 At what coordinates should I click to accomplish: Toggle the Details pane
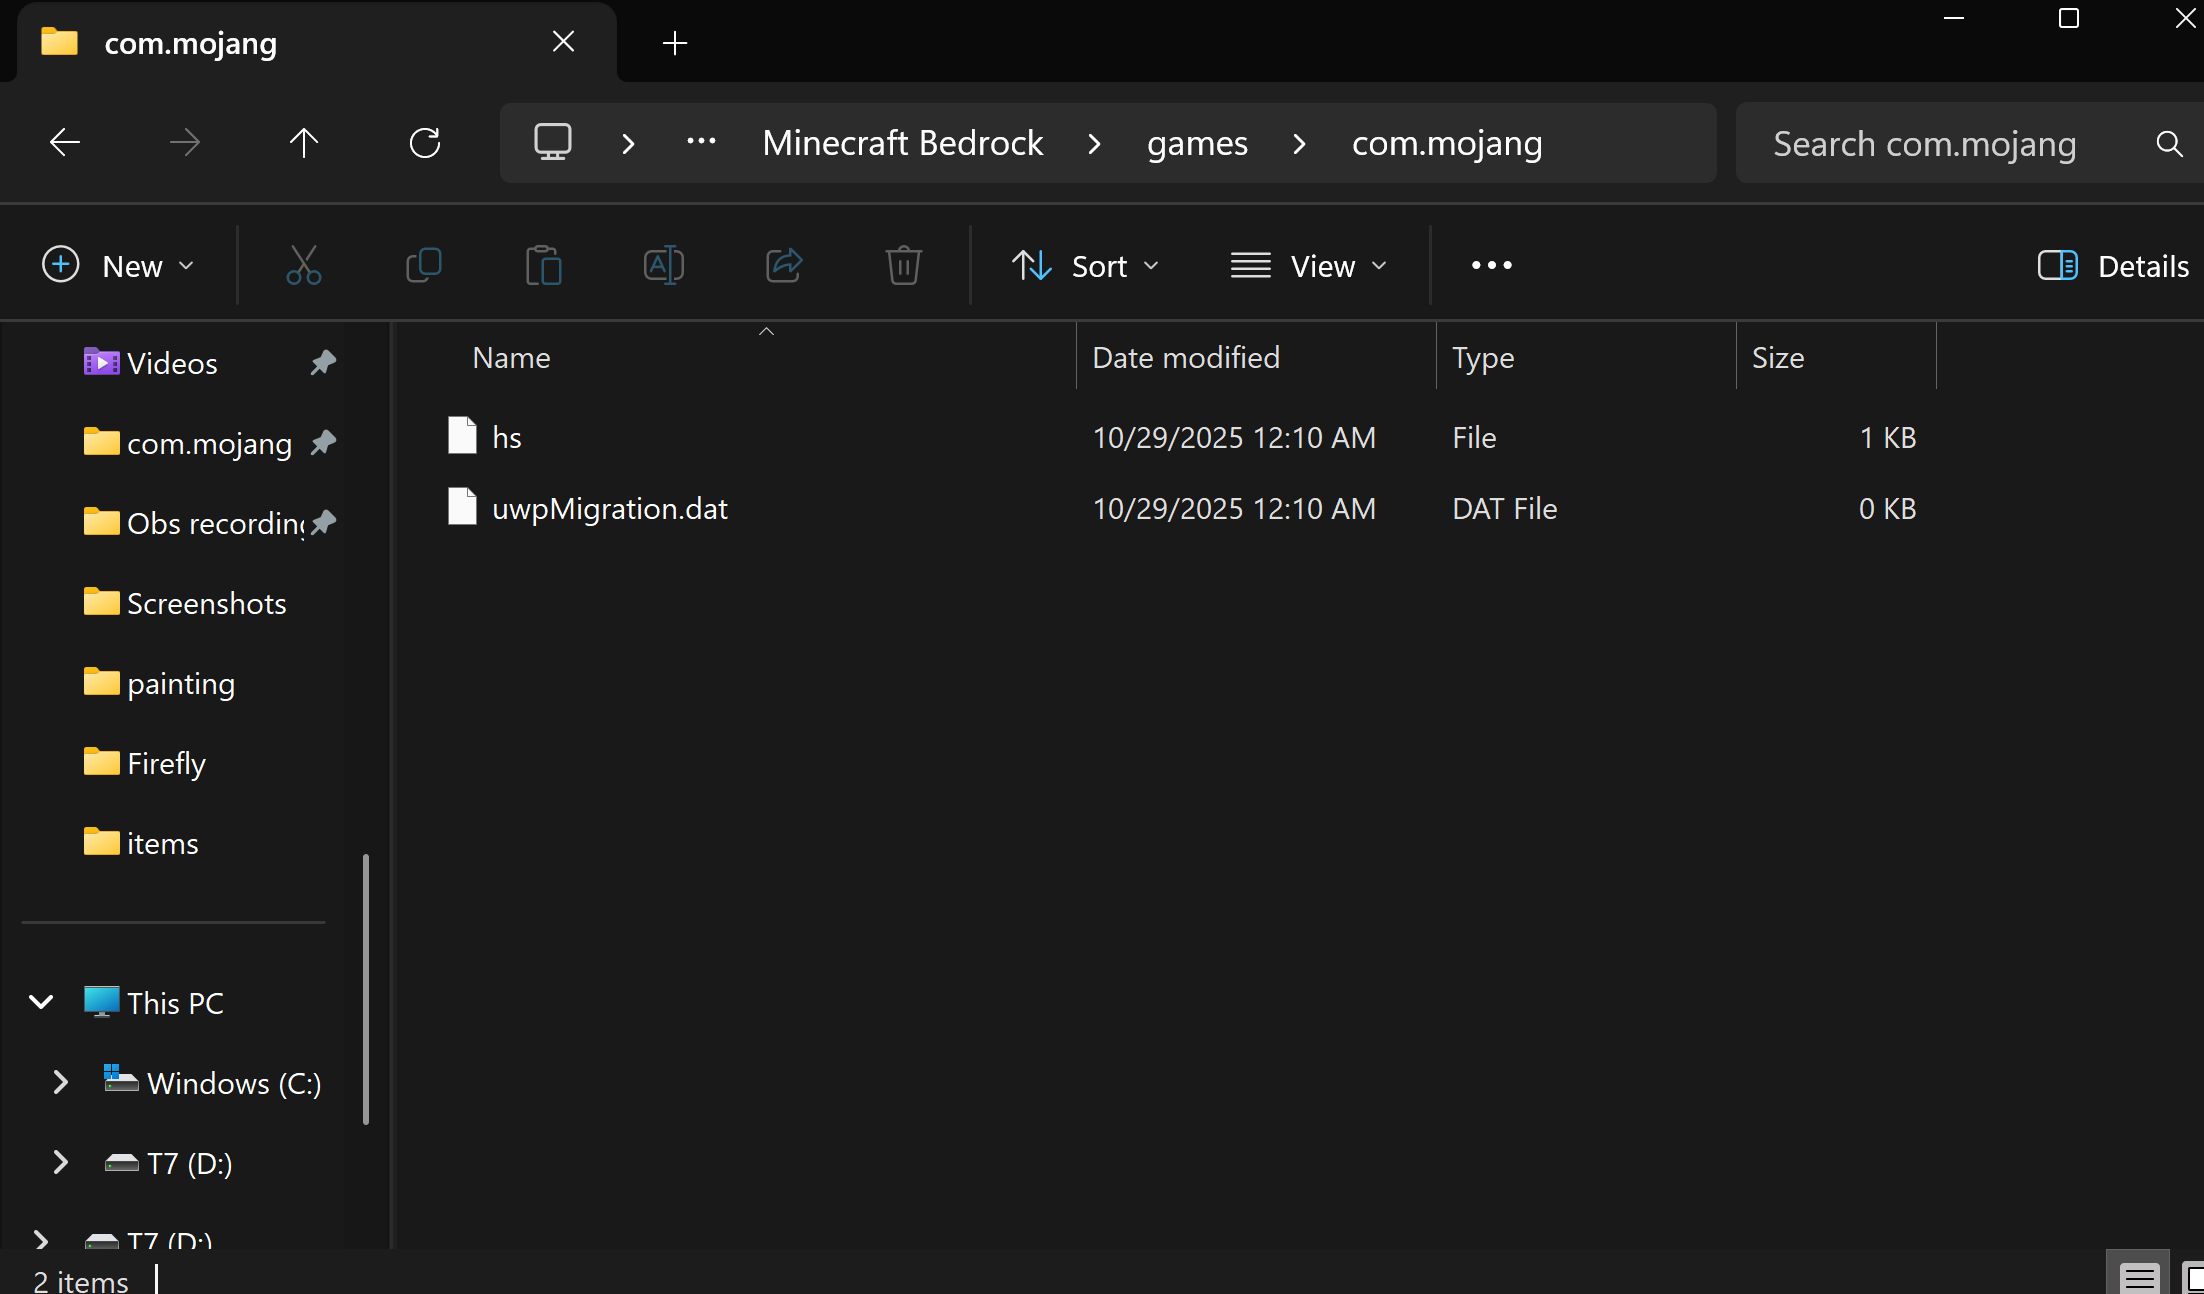[x=2113, y=266]
